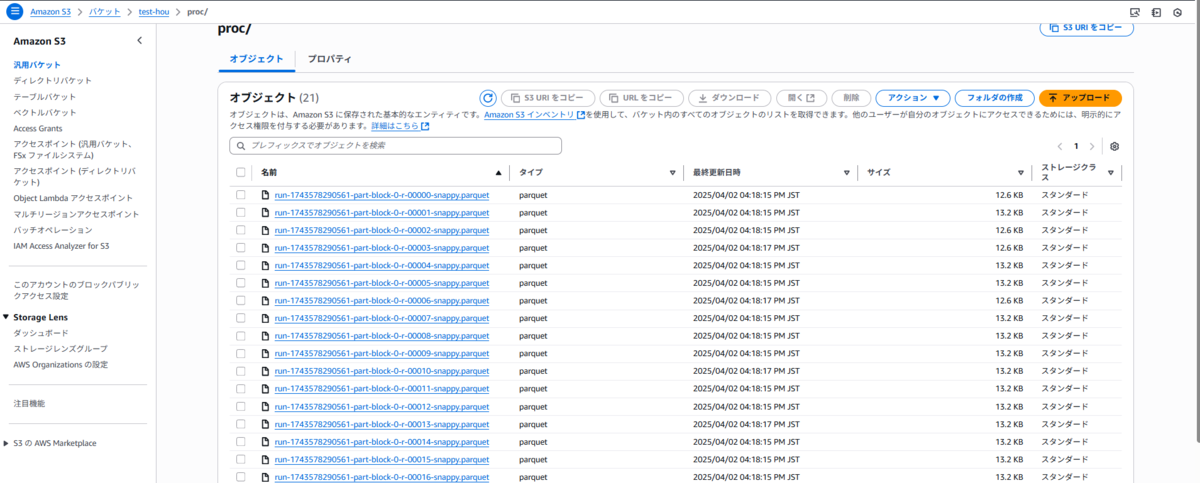Sort by ストレージクラス column arrow
Screen dimensions: 1200x483
[x=1110, y=173]
